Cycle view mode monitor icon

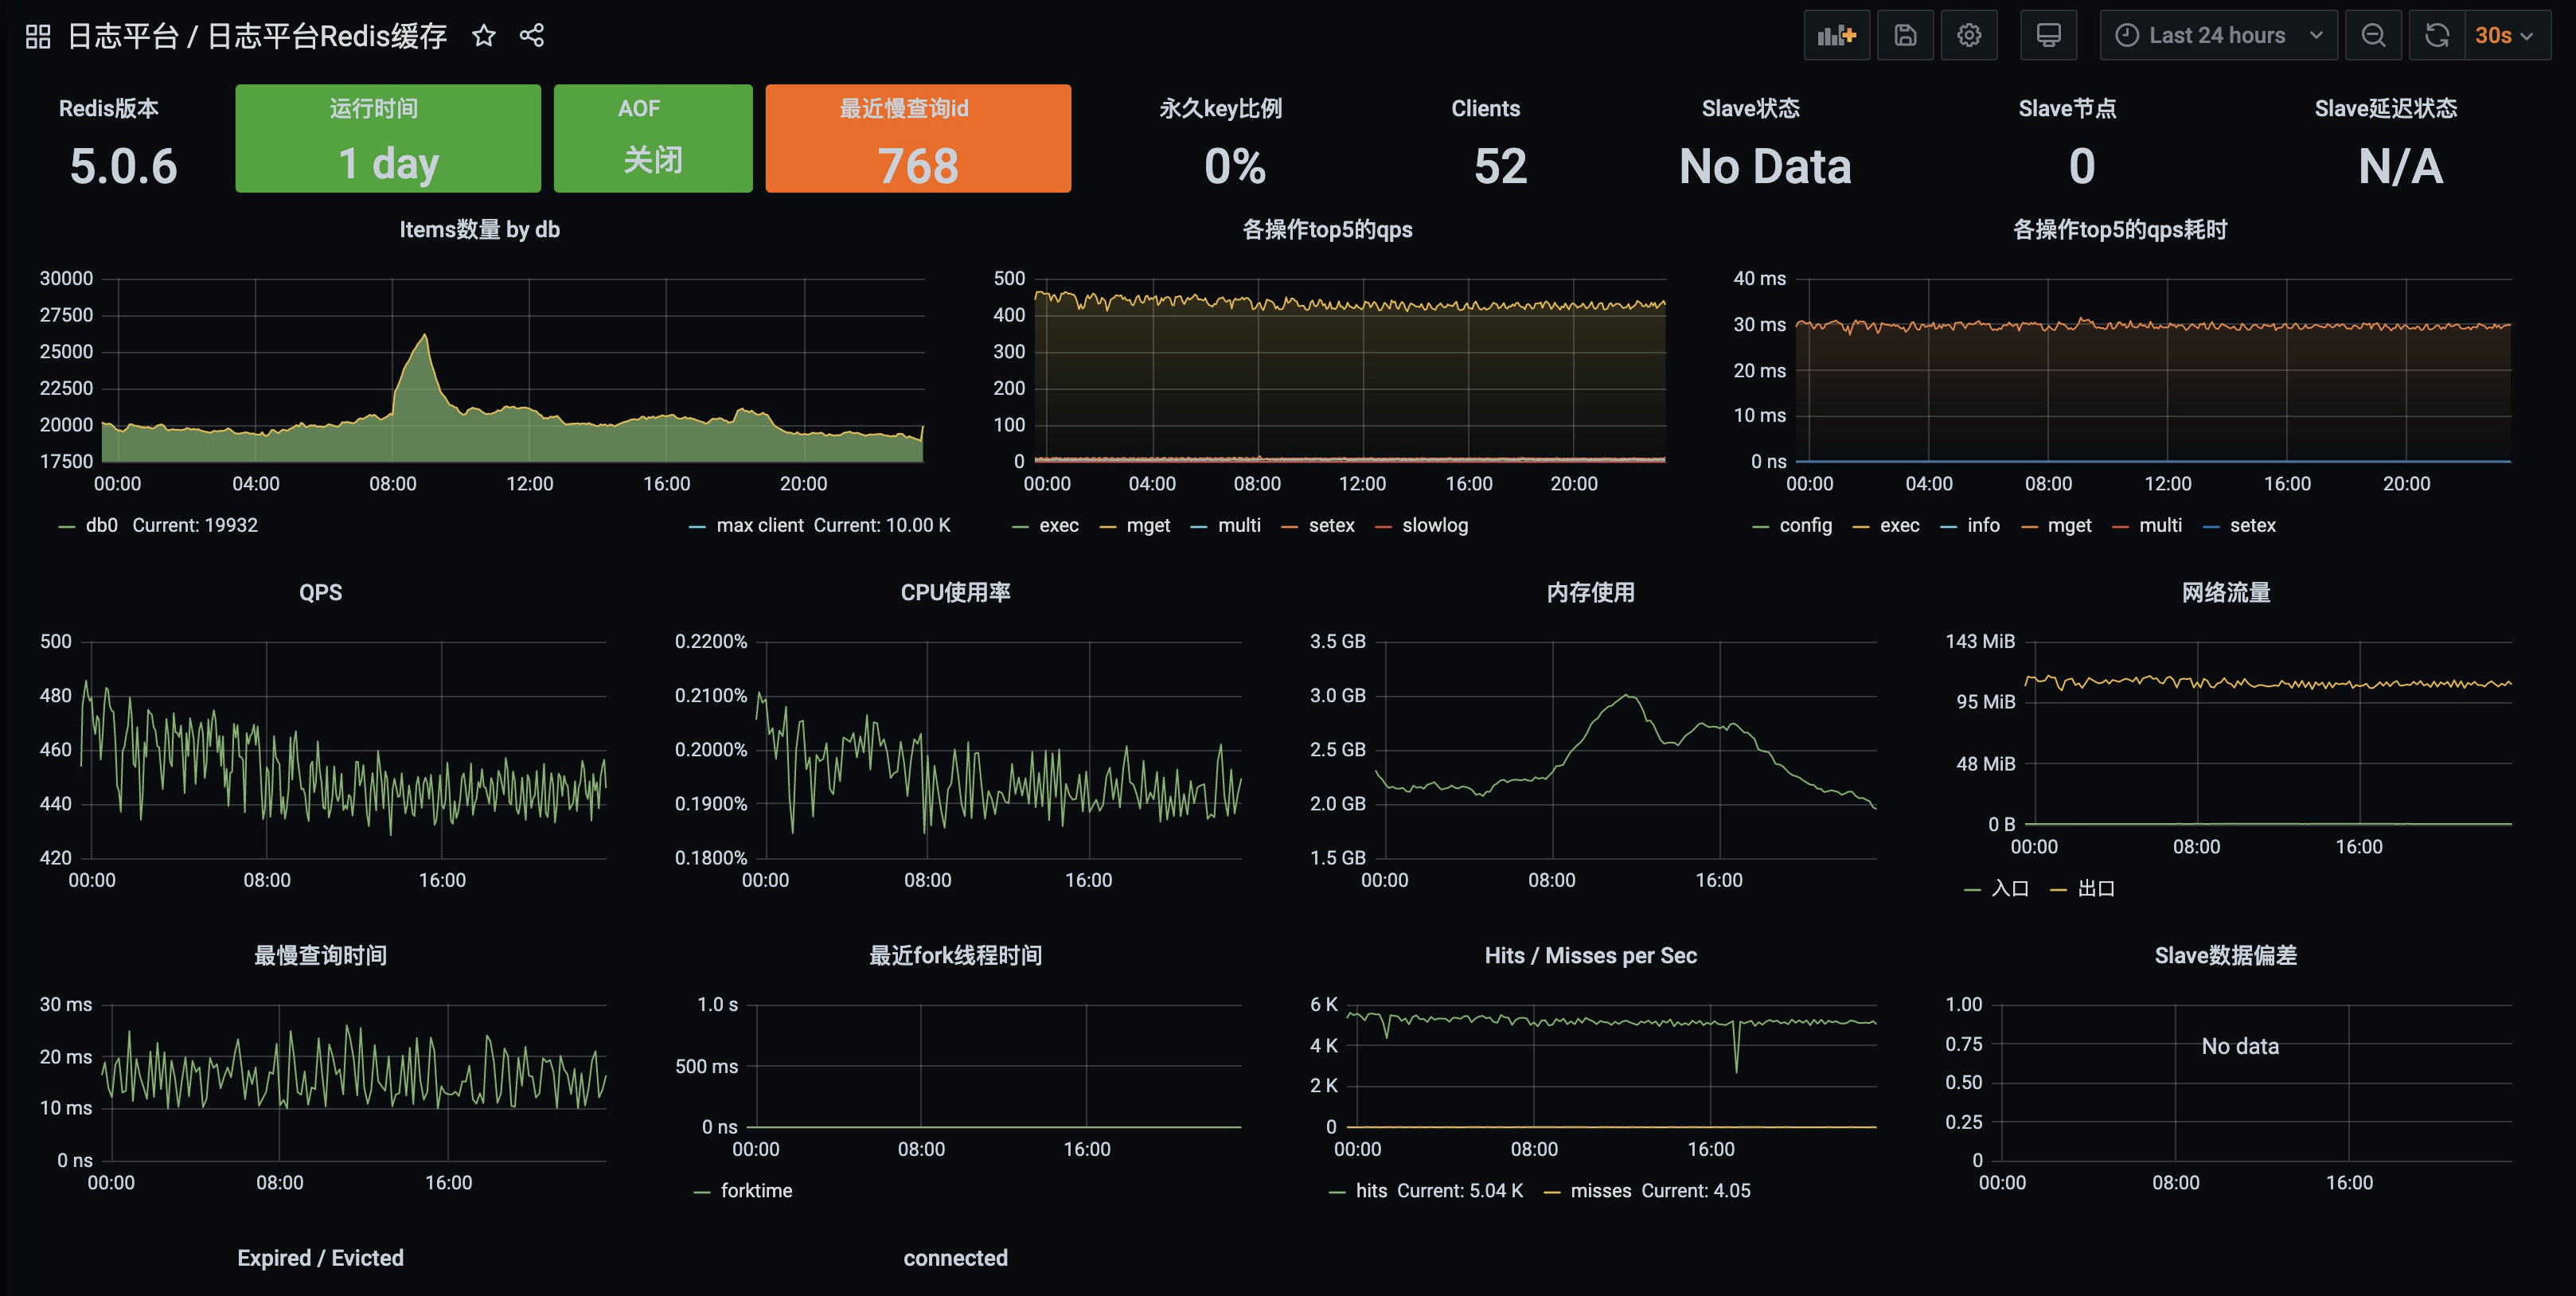pos(2048,36)
